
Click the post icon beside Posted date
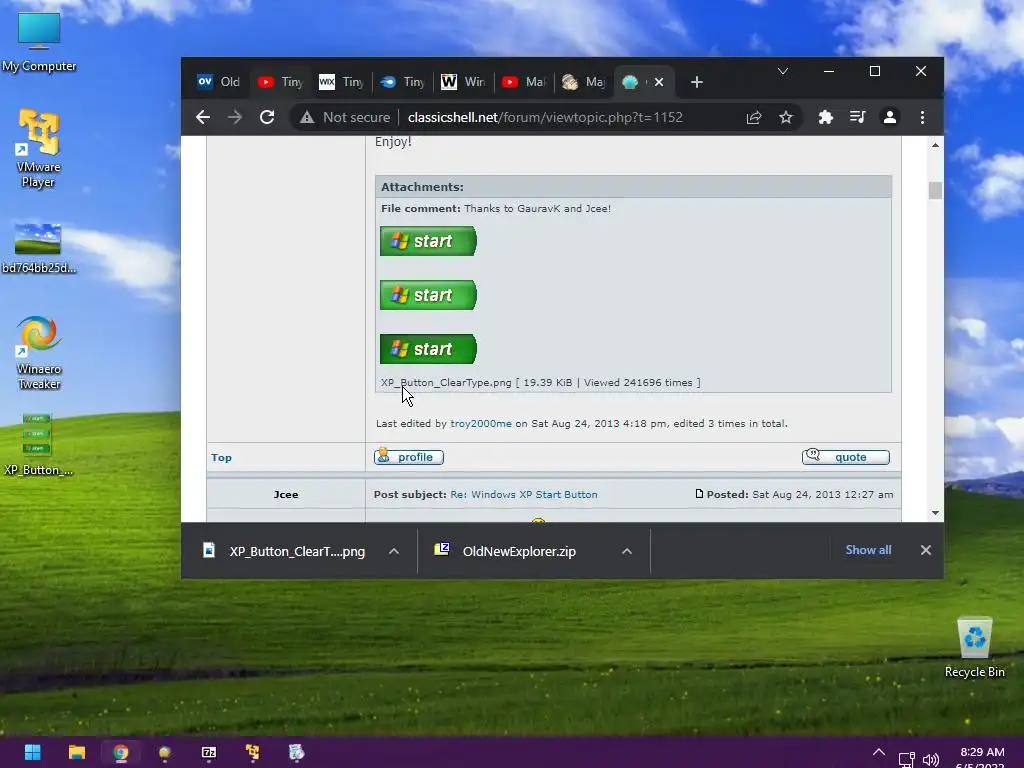point(699,494)
